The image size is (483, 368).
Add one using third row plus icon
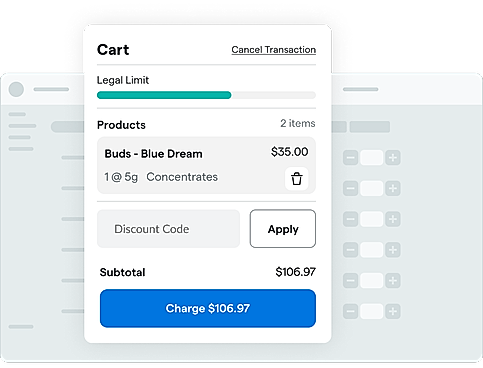pyautogui.click(x=393, y=219)
